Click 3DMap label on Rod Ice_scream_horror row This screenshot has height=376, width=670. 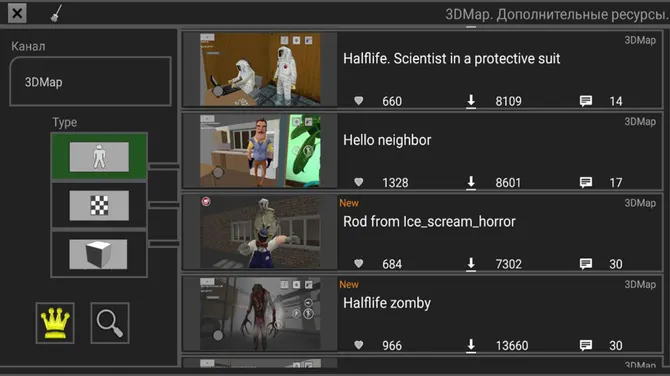[x=640, y=203]
